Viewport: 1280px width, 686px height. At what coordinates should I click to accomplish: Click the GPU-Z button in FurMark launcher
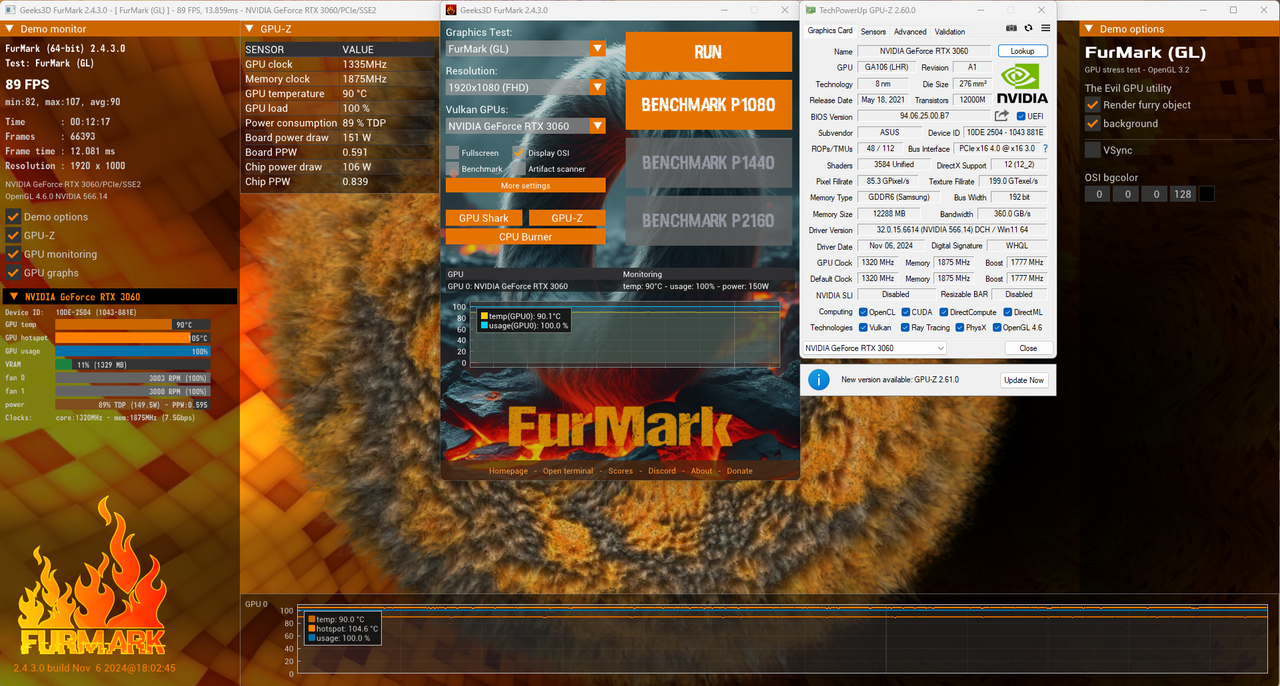567,218
